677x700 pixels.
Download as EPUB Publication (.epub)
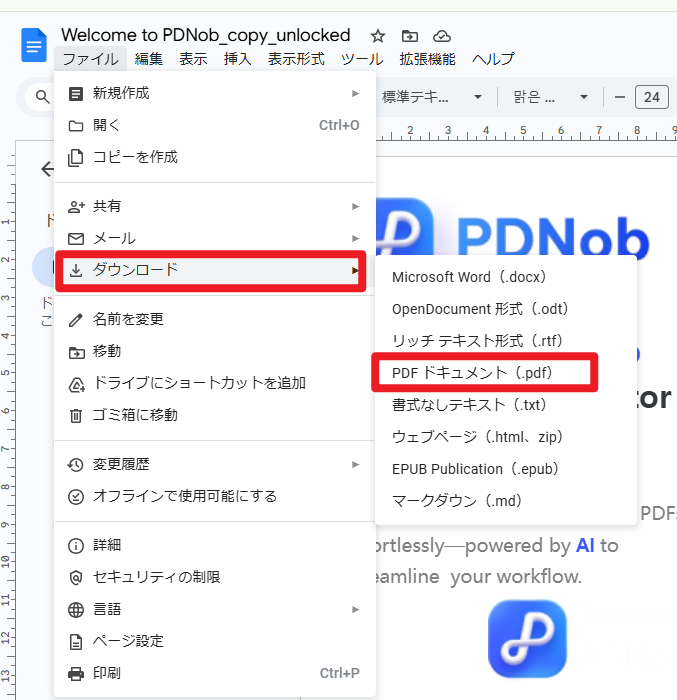pyautogui.click(x=506, y=469)
